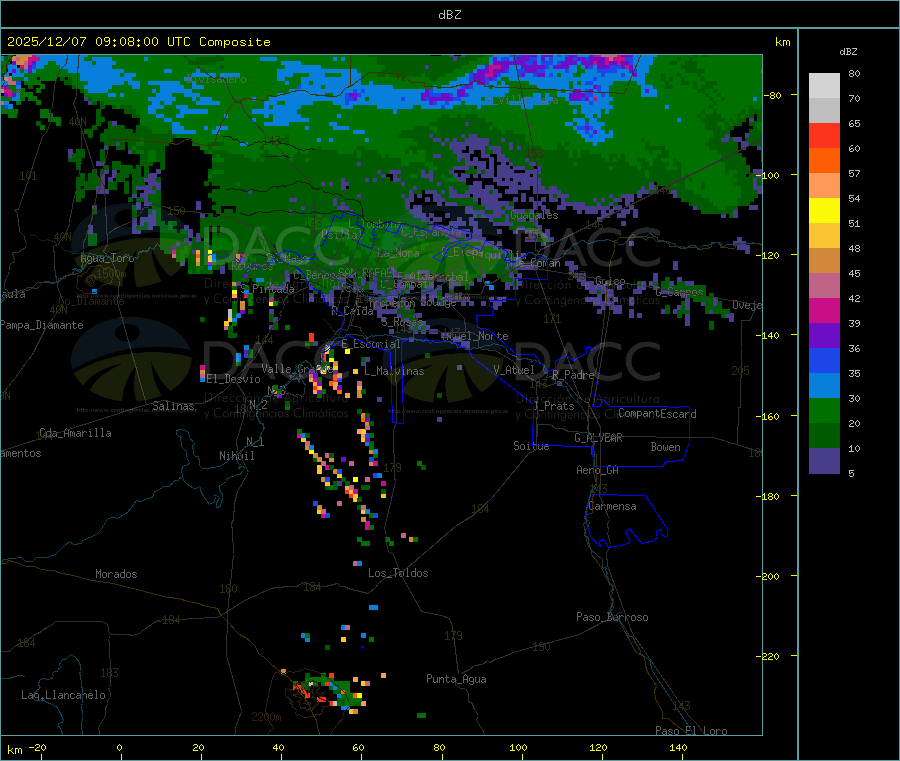Click the 'Atuel_Norte' label
The height and width of the screenshot is (761, 900).
coord(475,336)
